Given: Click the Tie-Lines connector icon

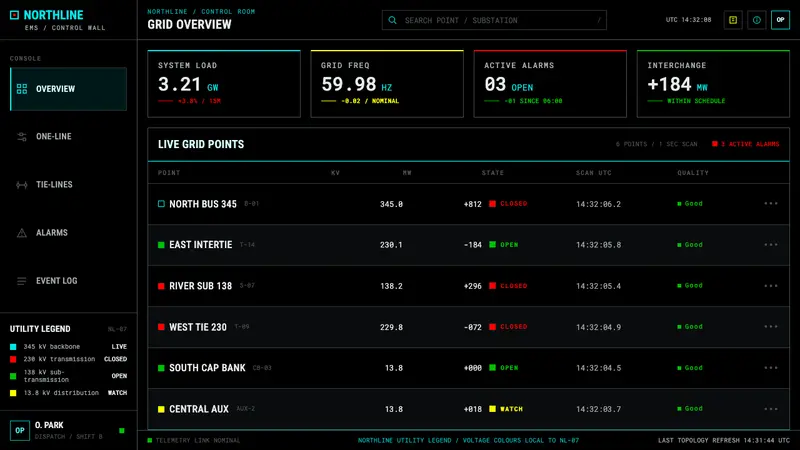Looking at the screenshot, I should pyautogui.click(x=21, y=185).
